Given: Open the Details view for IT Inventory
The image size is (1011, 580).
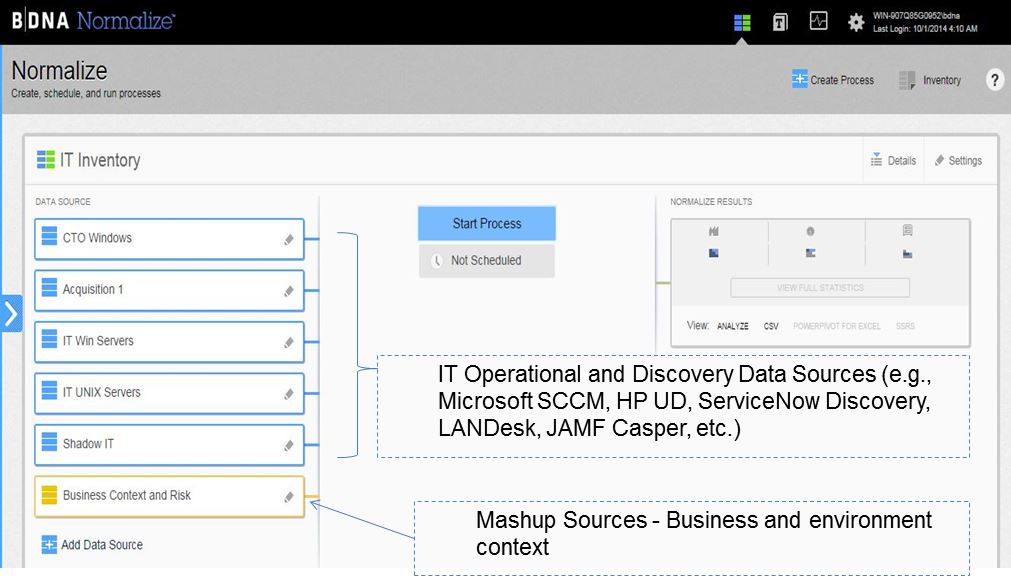Looking at the screenshot, I should (x=892, y=160).
